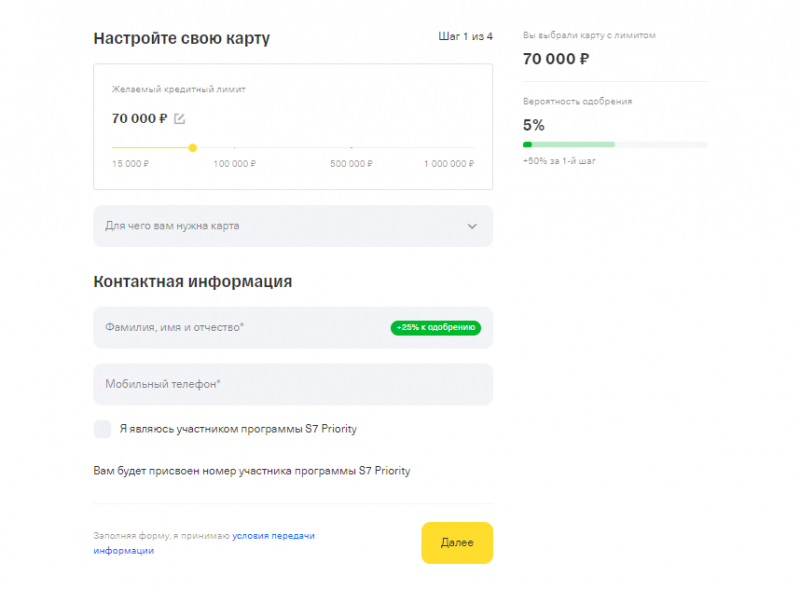Screen dimensions: 800x590
Task: Open the Для чего вам нужна карта dropdown
Action: coord(290,226)
